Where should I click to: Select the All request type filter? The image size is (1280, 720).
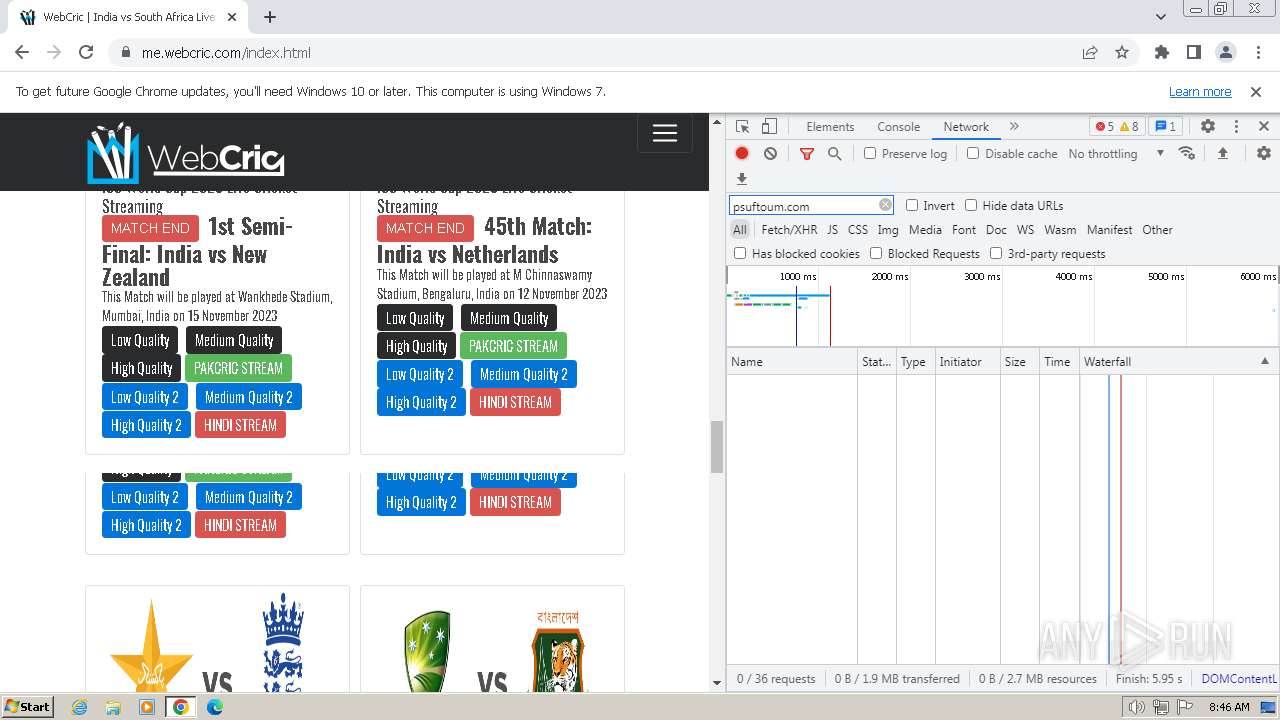click(x=740, y=230)
